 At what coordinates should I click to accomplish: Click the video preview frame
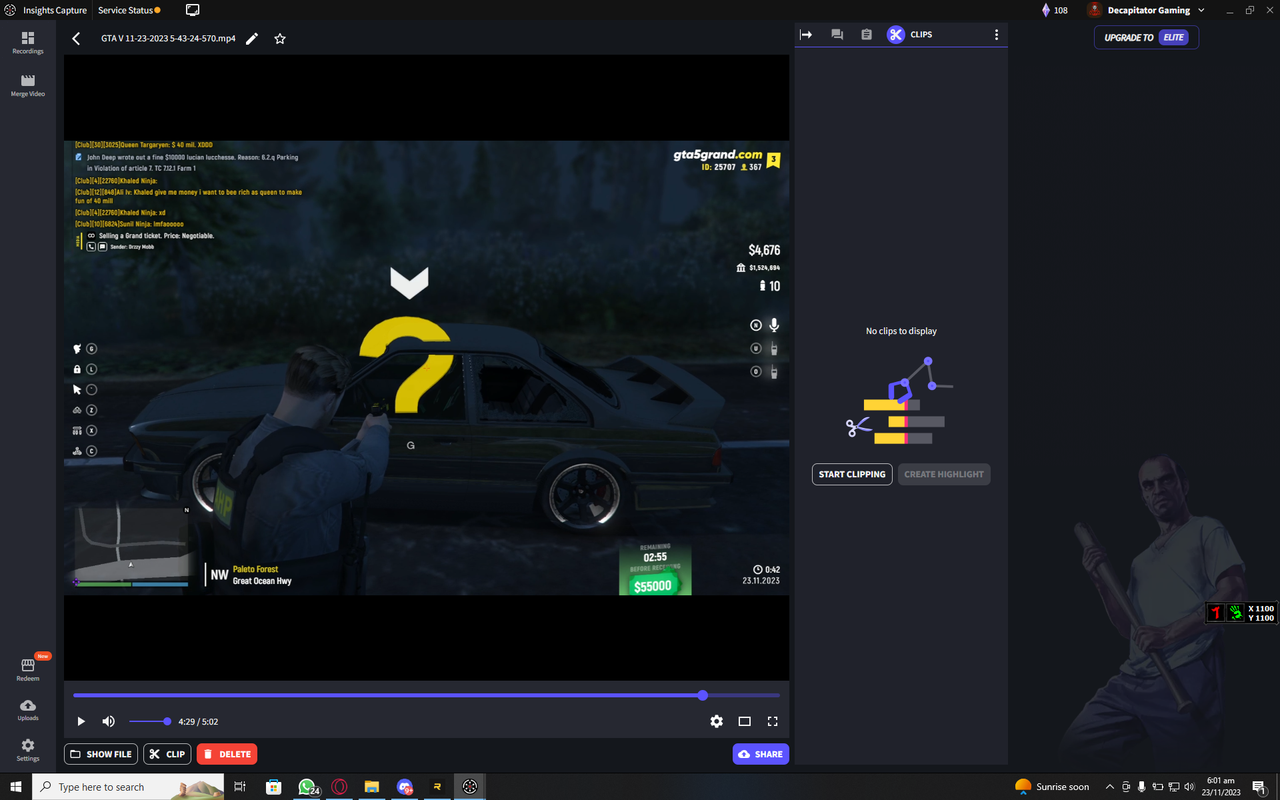coord(427,368)
